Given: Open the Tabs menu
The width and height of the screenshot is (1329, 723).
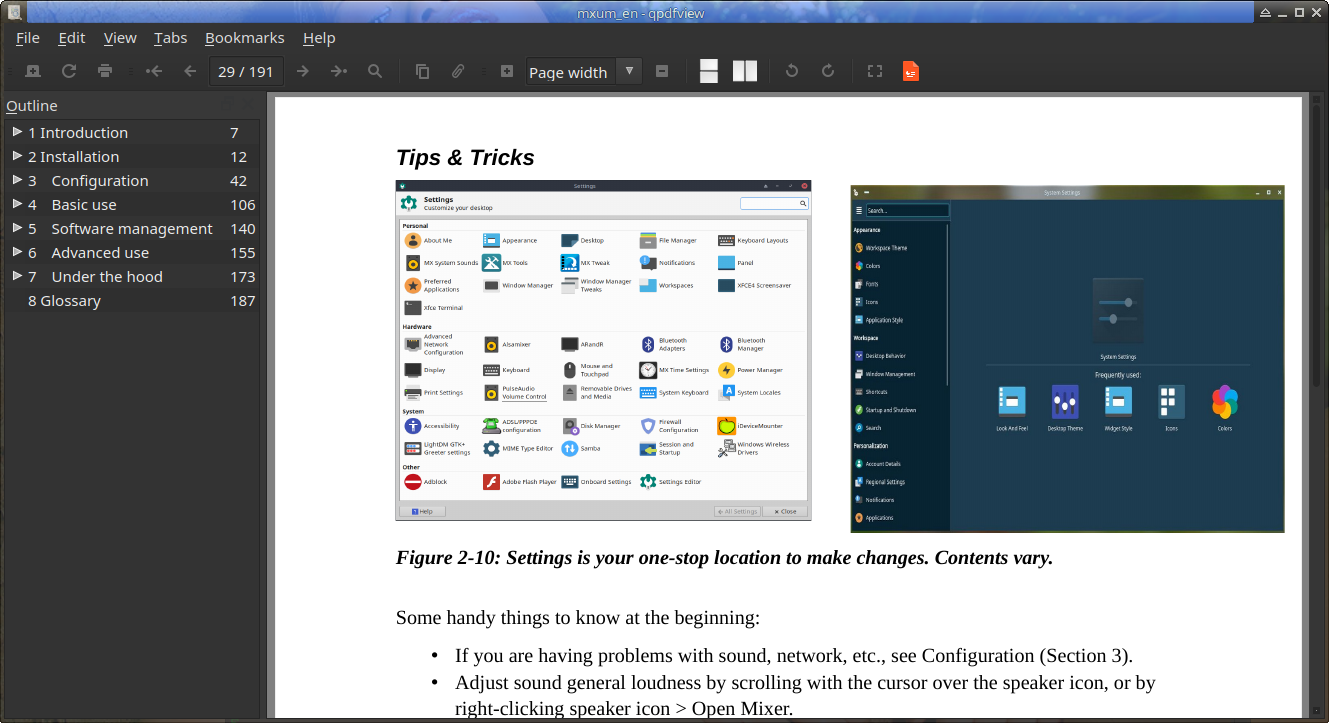Looking at the screenshot, I should pos(171,38).
